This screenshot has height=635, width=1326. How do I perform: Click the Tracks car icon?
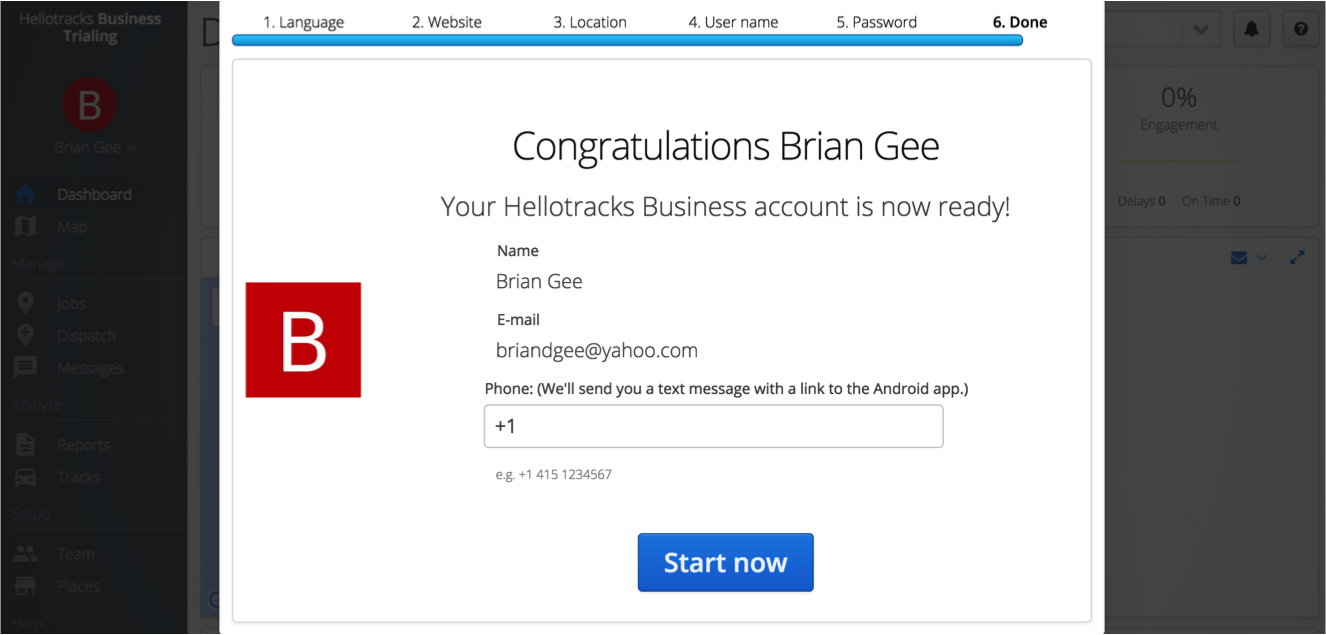coord(26,477)
